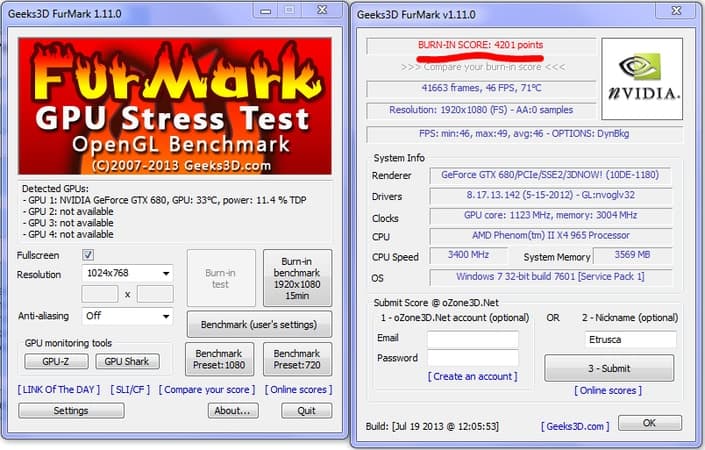This screenshot has height=450, width=705.
Task: Launch the GPU Shark monitoring tool
Action: [x=127, y=361]
